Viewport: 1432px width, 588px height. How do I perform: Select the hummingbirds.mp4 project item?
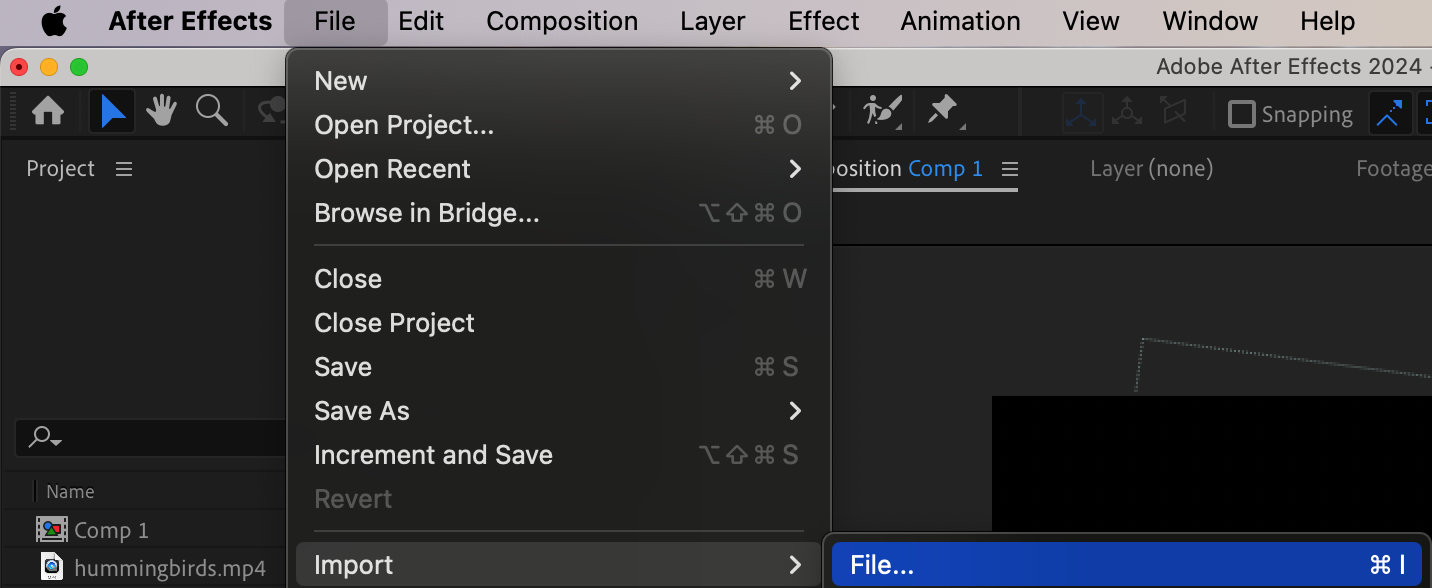(169, 569)
